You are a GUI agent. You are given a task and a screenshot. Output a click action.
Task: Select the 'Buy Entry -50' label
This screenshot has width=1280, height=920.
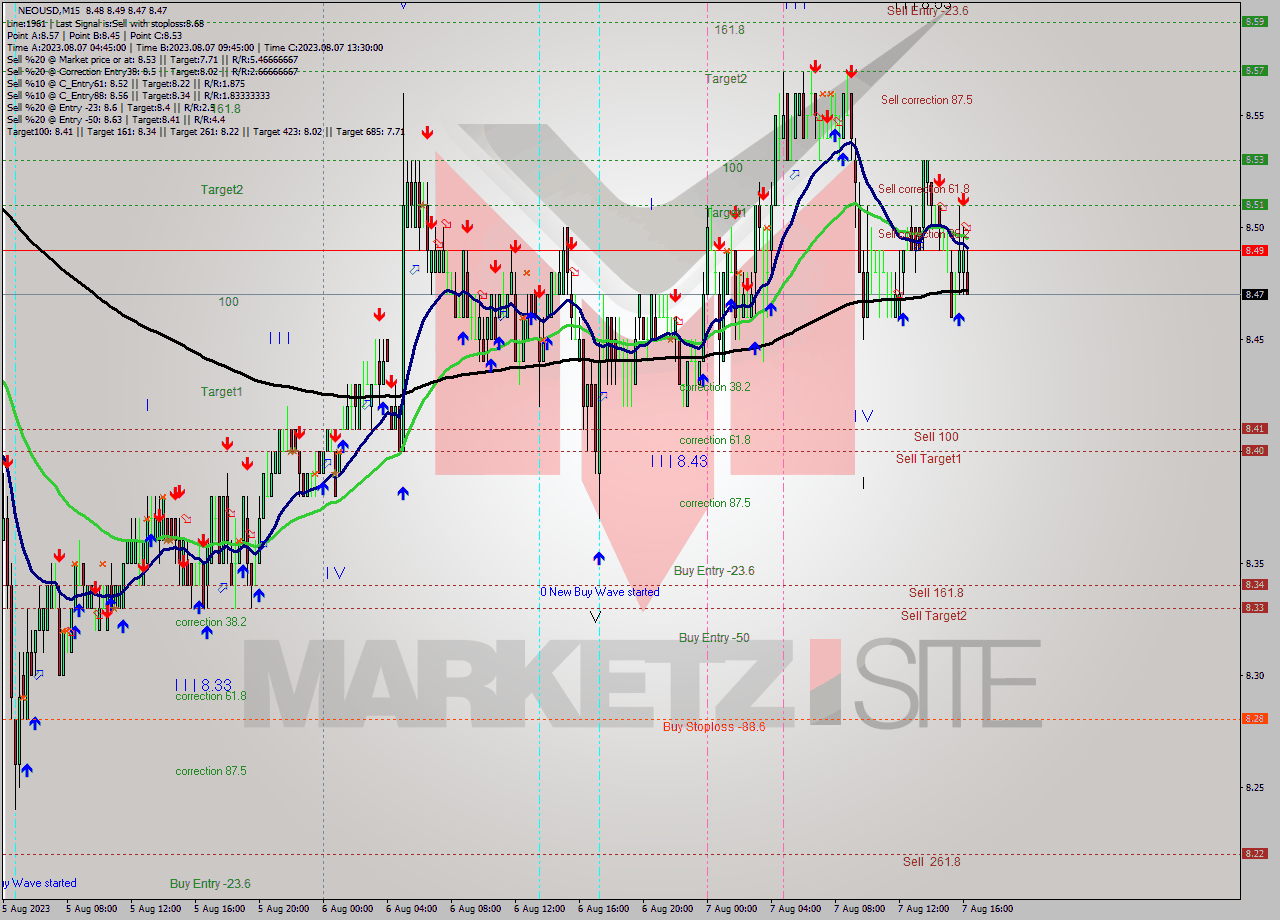(714, 638)
